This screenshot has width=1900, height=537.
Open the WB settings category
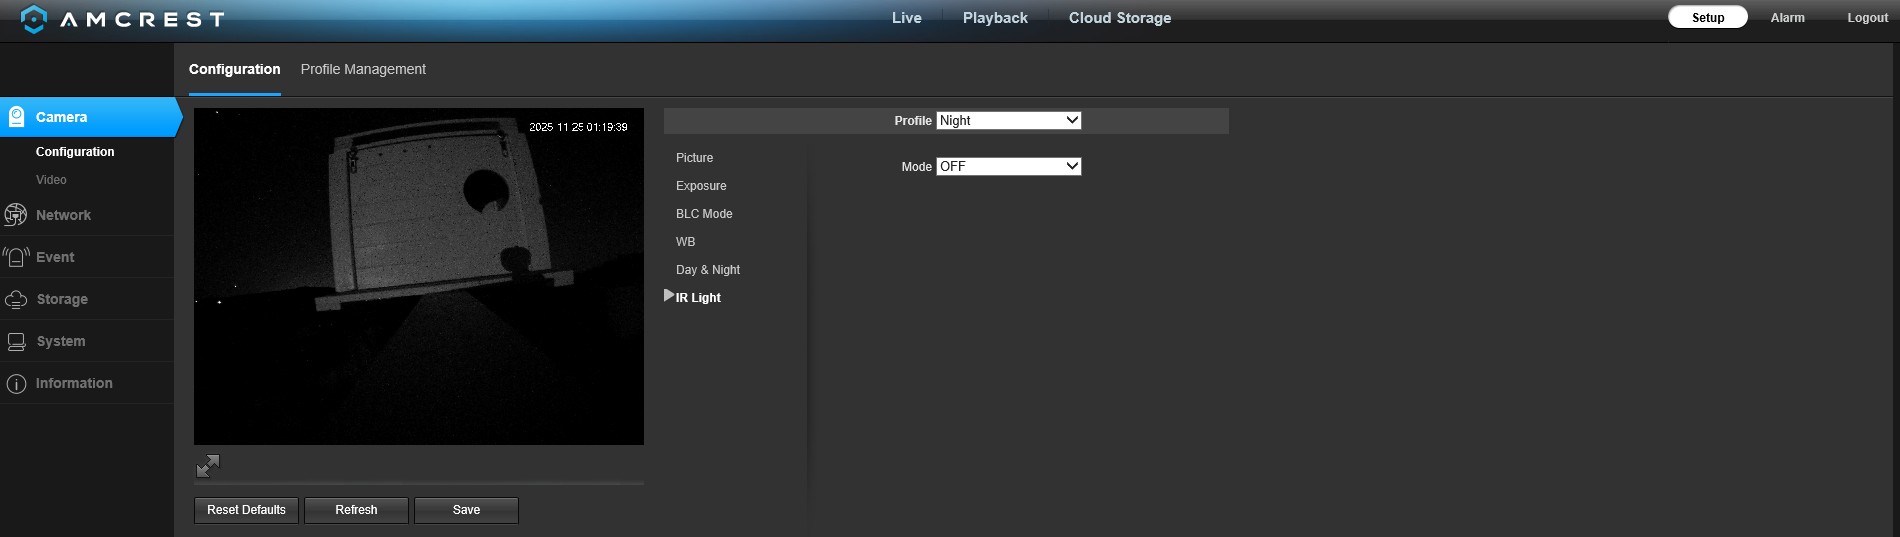tap(685, 242)
